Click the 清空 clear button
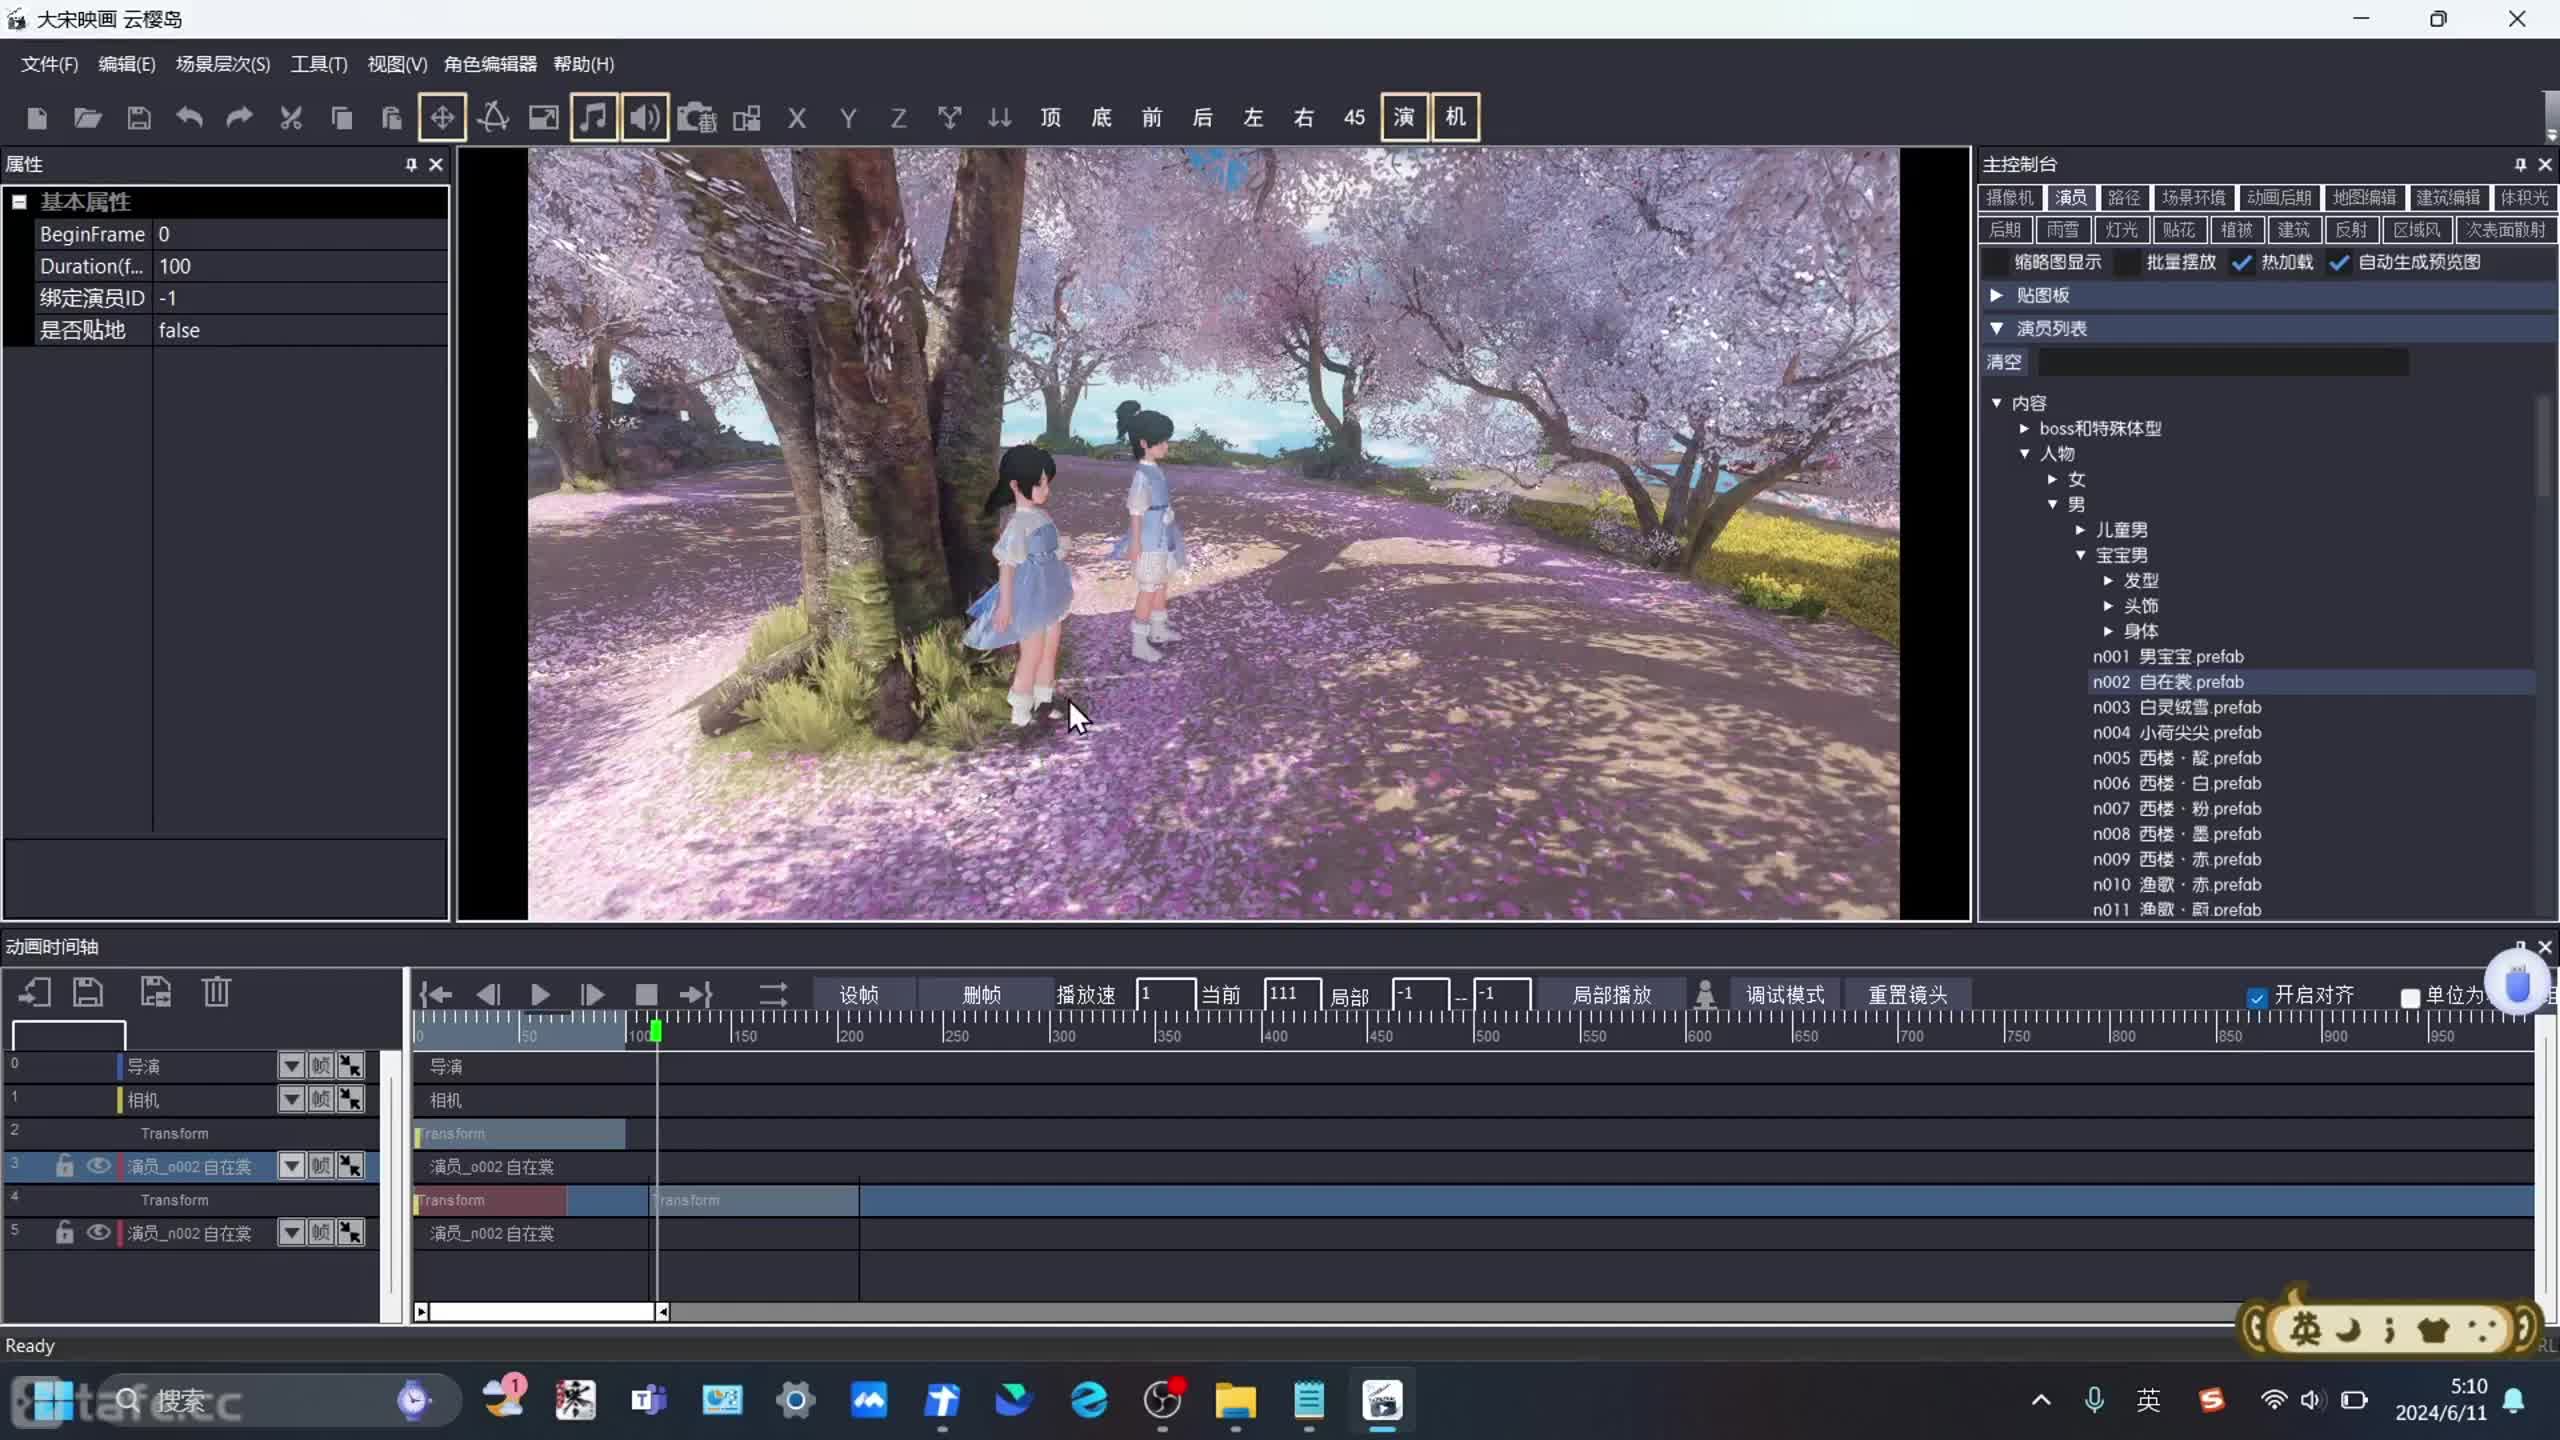The width and height of the screenshot is (2560, 1440). click(2003, 362)
